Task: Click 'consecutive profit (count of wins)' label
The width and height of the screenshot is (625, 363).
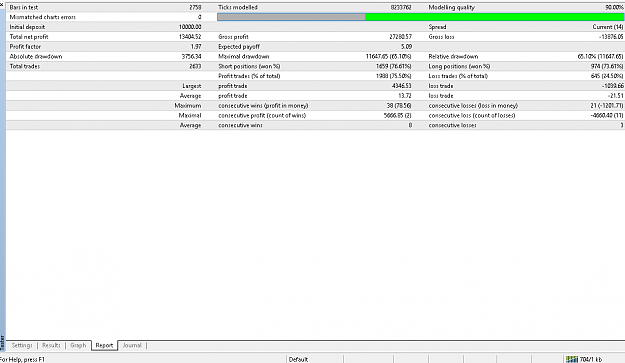Action: pos(262,116)
